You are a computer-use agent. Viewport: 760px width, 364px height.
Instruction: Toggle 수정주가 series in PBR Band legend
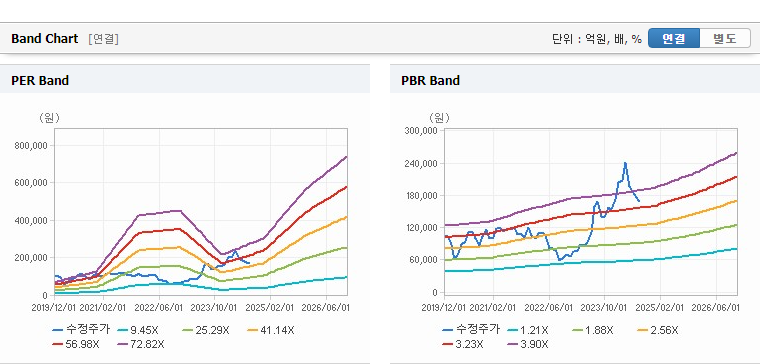click(x=471, y=330)
